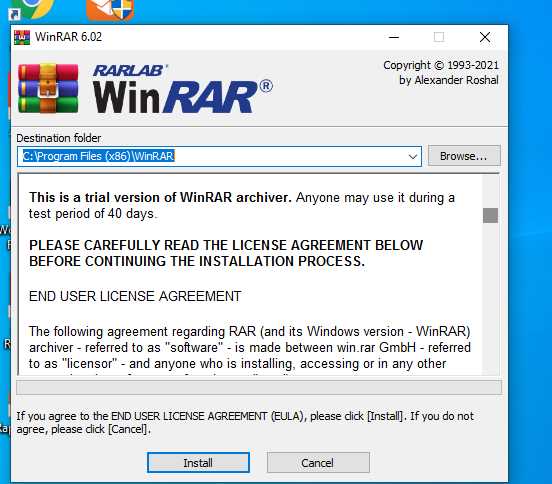Click the WinRAR 6.02 title bar text
The height and width of the screenshot is (484, 552).
click(x=68, y=37)
